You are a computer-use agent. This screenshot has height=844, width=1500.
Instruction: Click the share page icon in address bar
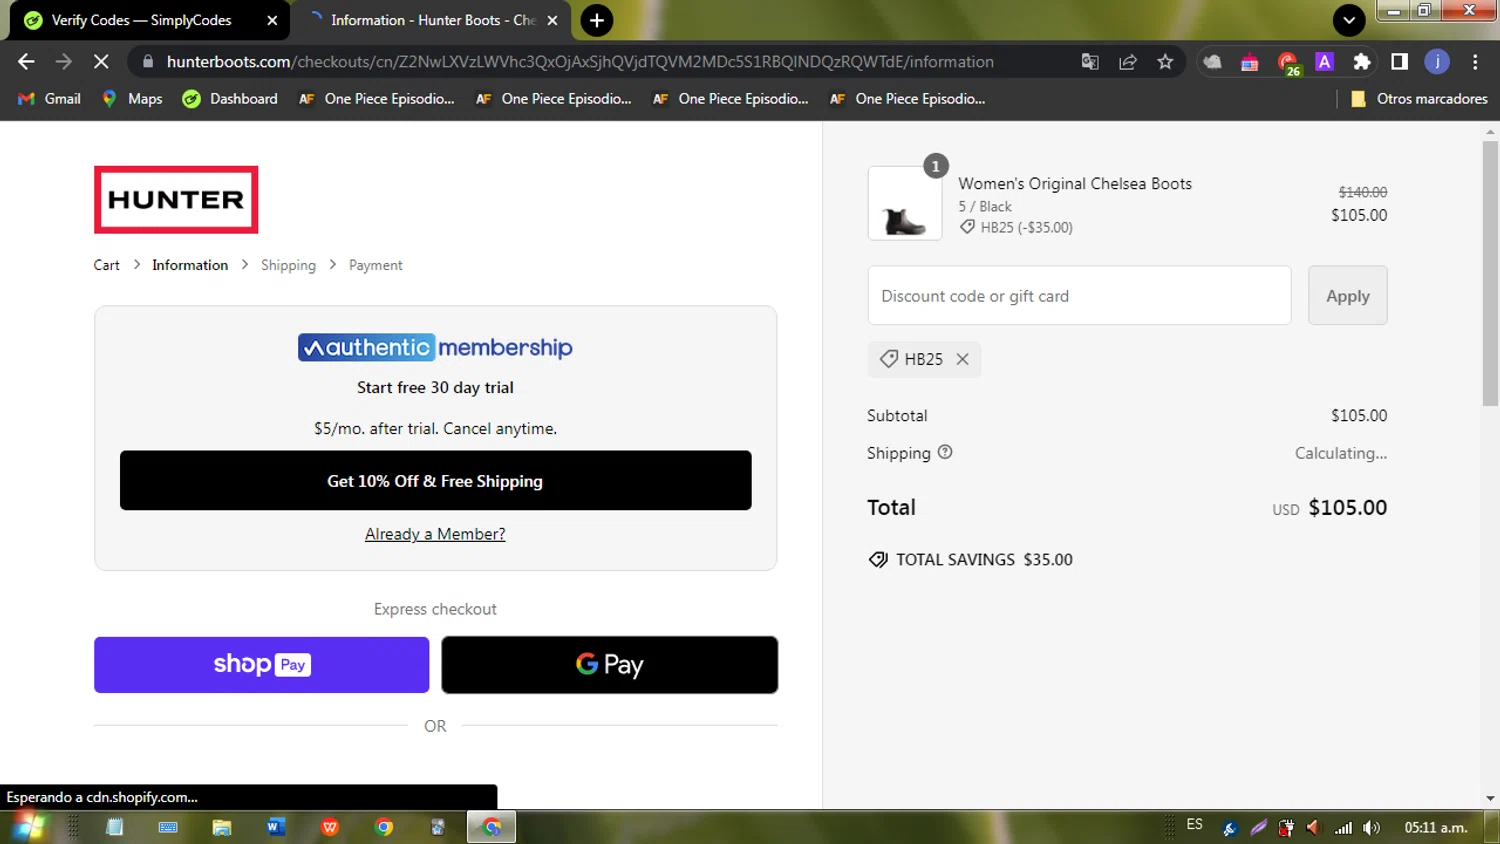(x=1128, y=62)
